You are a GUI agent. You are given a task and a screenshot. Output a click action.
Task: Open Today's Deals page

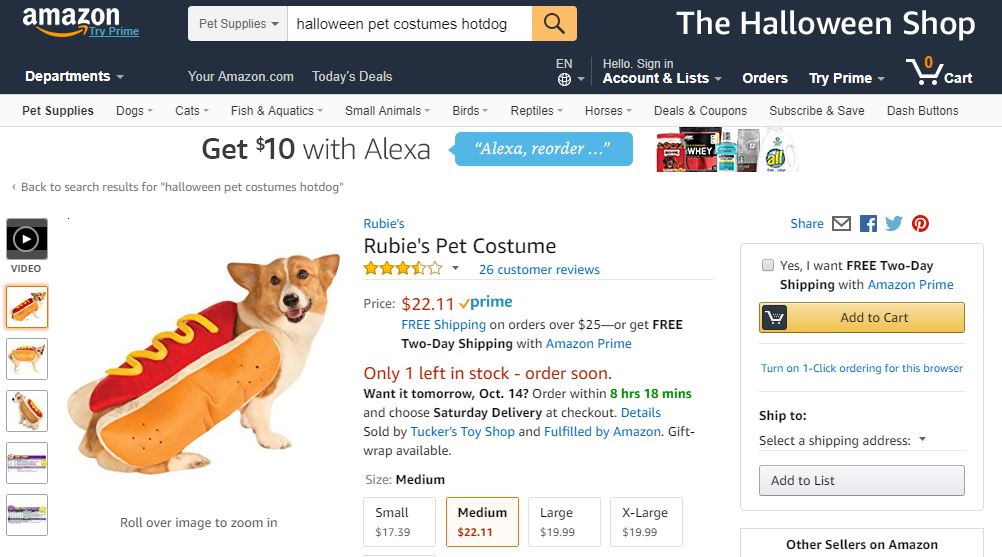[352, 76]
